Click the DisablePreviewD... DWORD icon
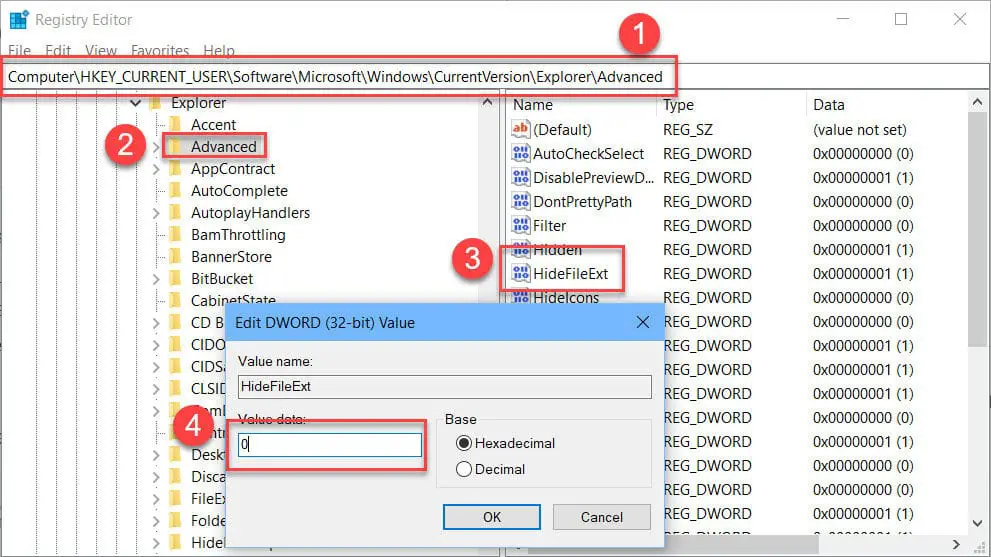The width and height of the screenshot is (991, 557). [520, 177]
